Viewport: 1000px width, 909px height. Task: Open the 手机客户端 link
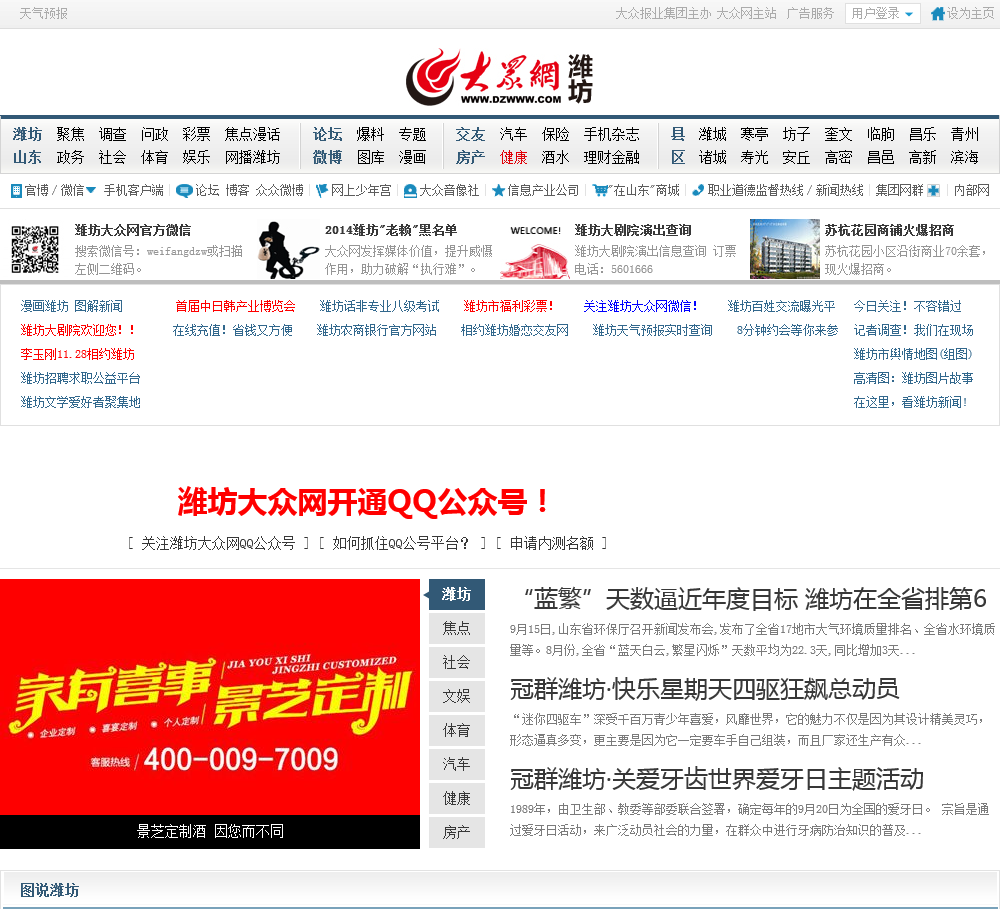click(x=134, y=190)
